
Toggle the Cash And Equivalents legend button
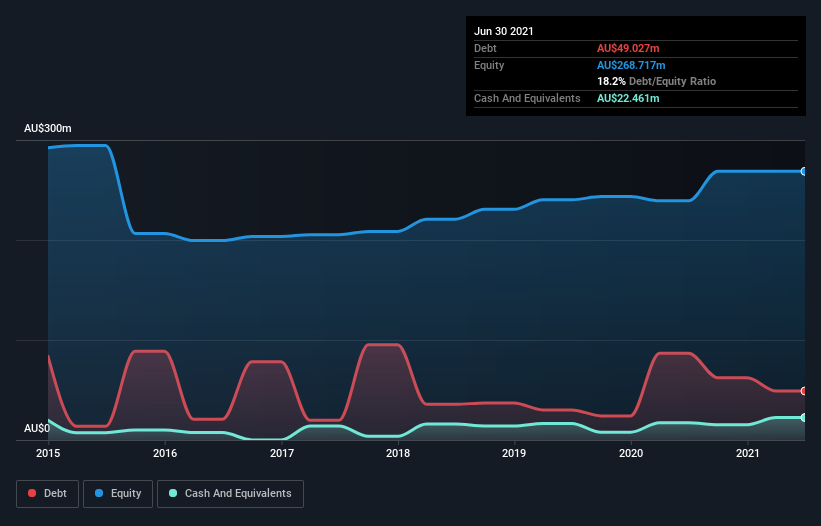click(230, 494)
